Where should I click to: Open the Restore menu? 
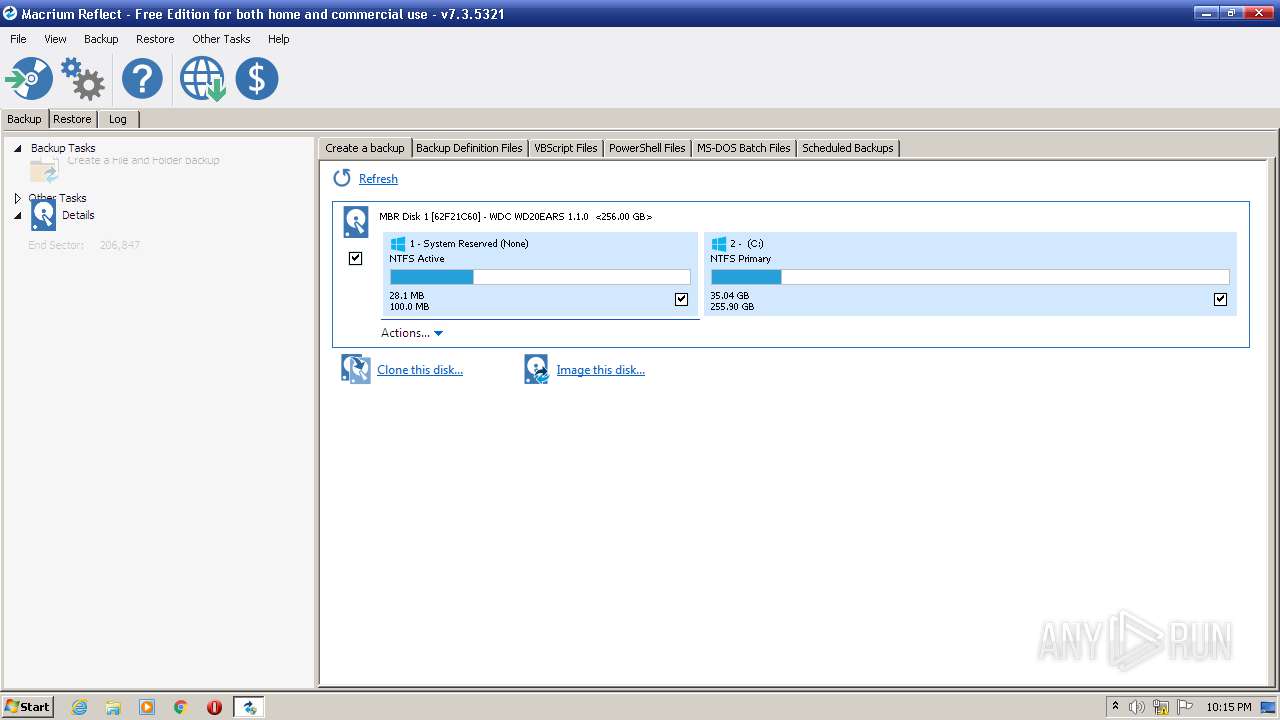tap(155, 39)
